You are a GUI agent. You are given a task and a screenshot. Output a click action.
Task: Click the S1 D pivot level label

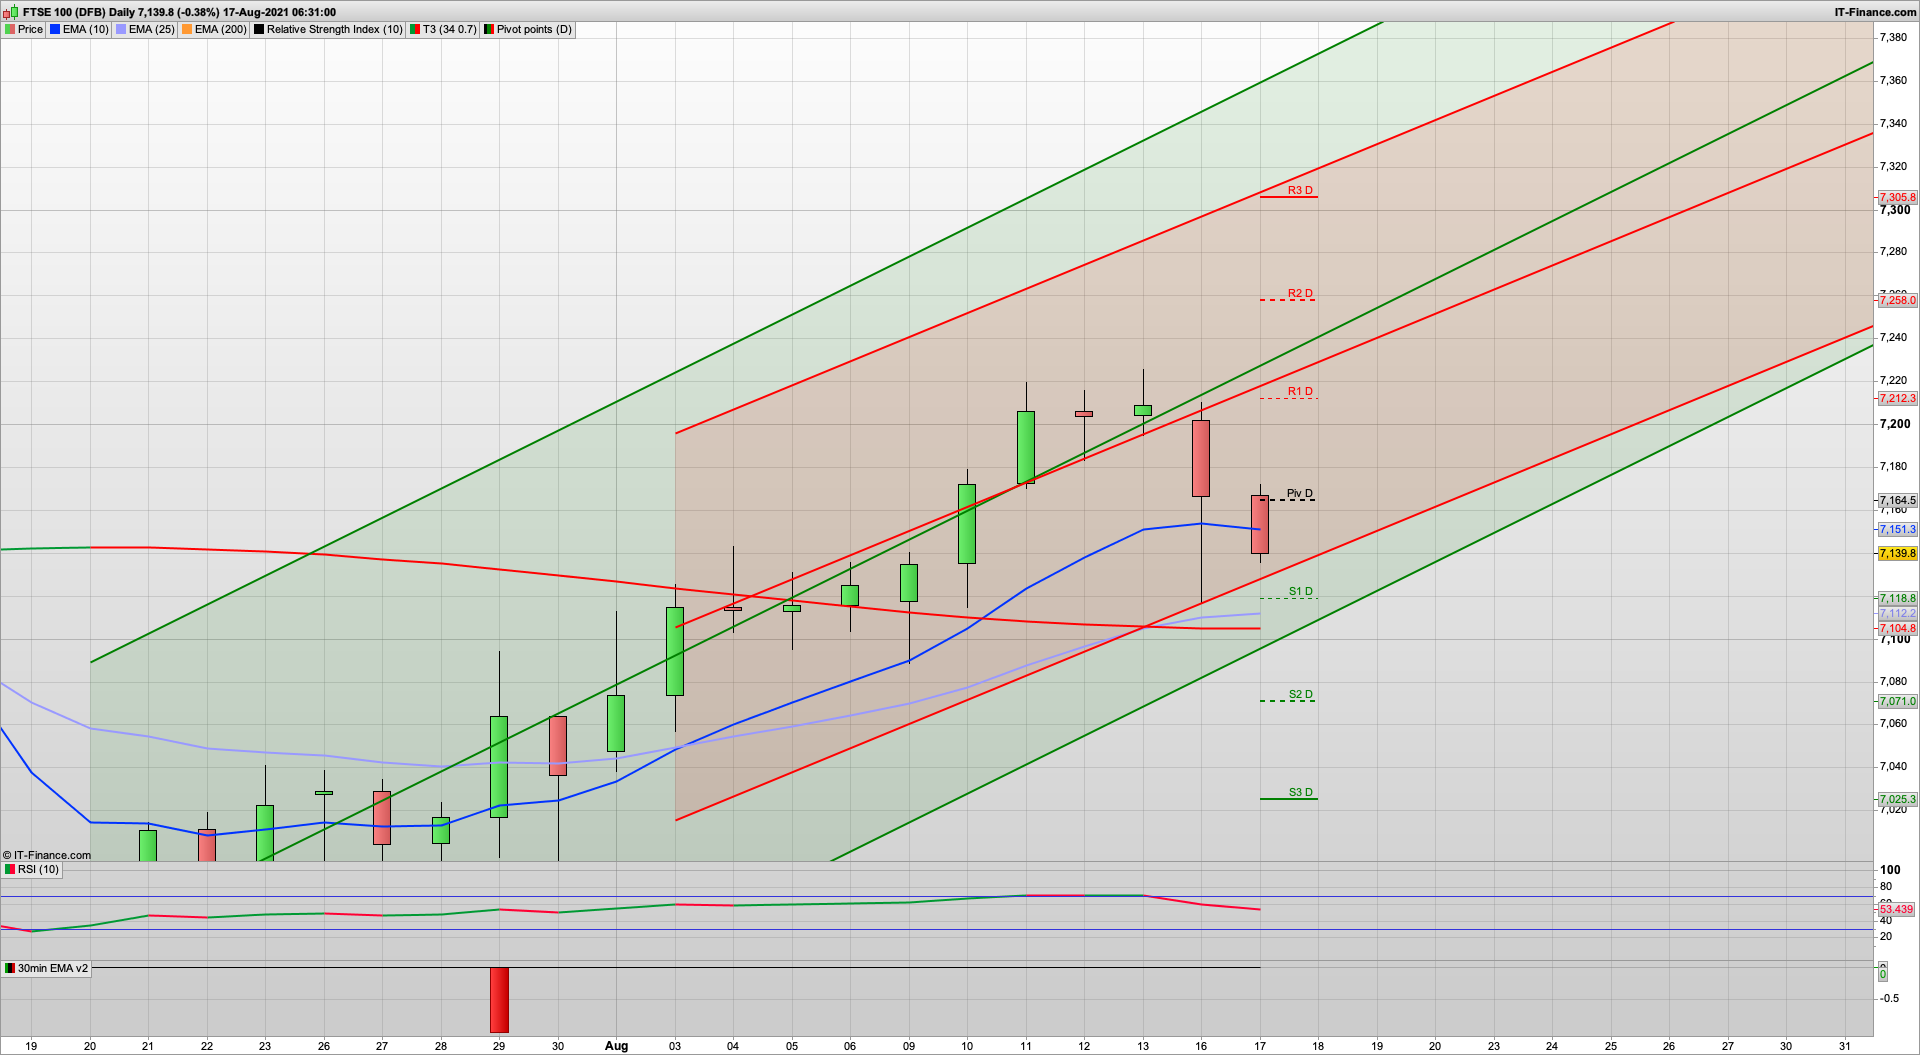coord(1300,591)
